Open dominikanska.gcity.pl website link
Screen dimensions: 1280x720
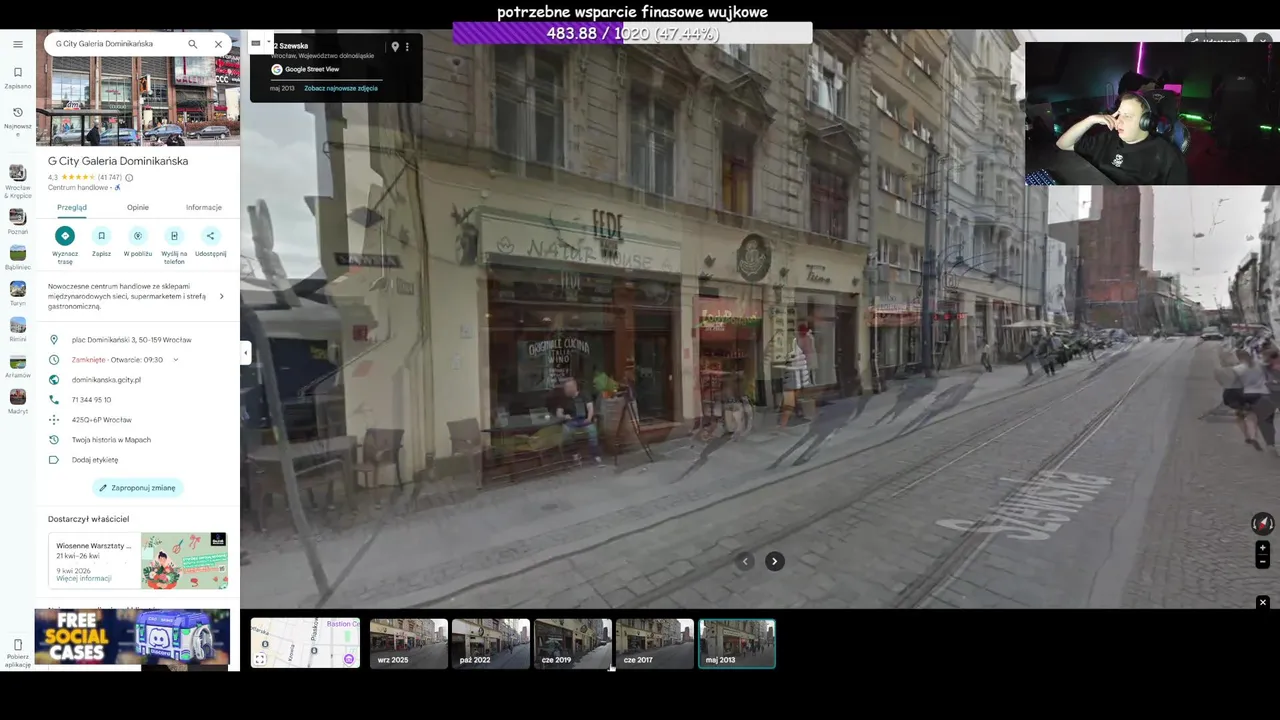[x=106, y=380]
